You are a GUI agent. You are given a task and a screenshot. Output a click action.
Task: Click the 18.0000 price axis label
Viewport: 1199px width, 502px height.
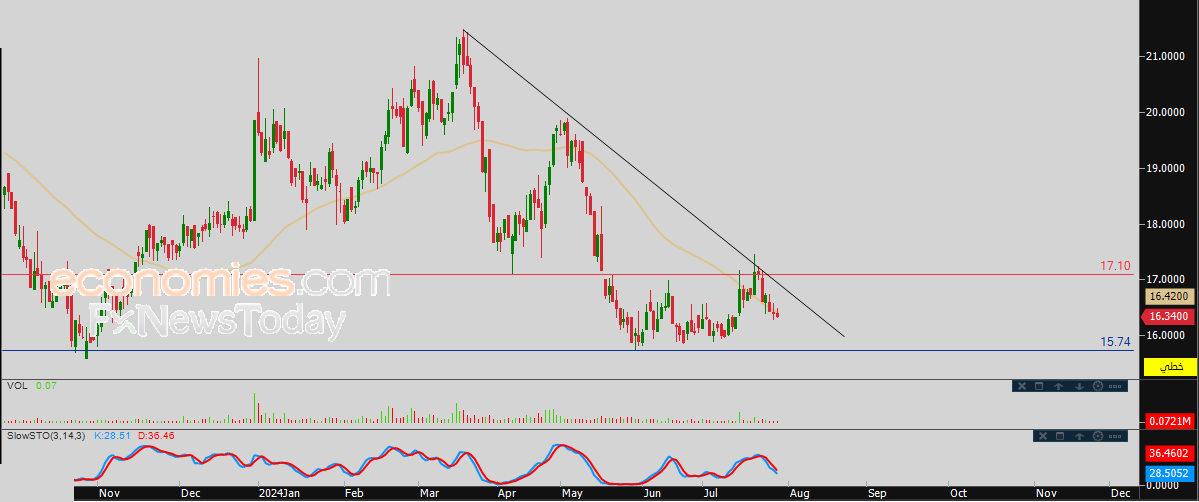point(1166,225)
